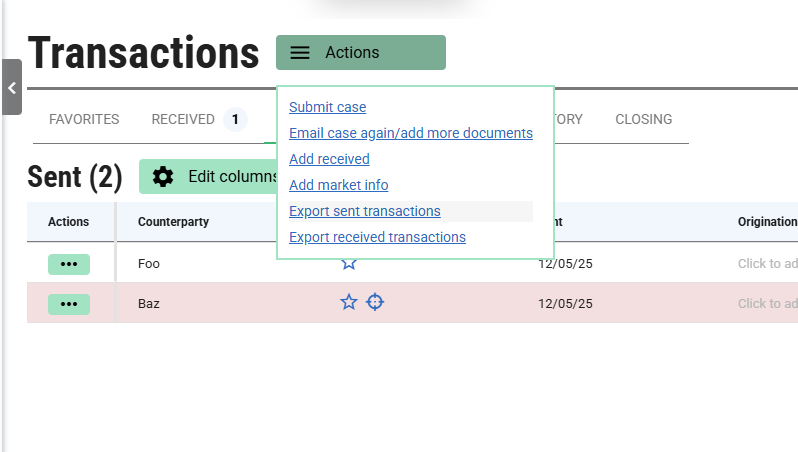Select Add received menu entry

tap(329, 159)
